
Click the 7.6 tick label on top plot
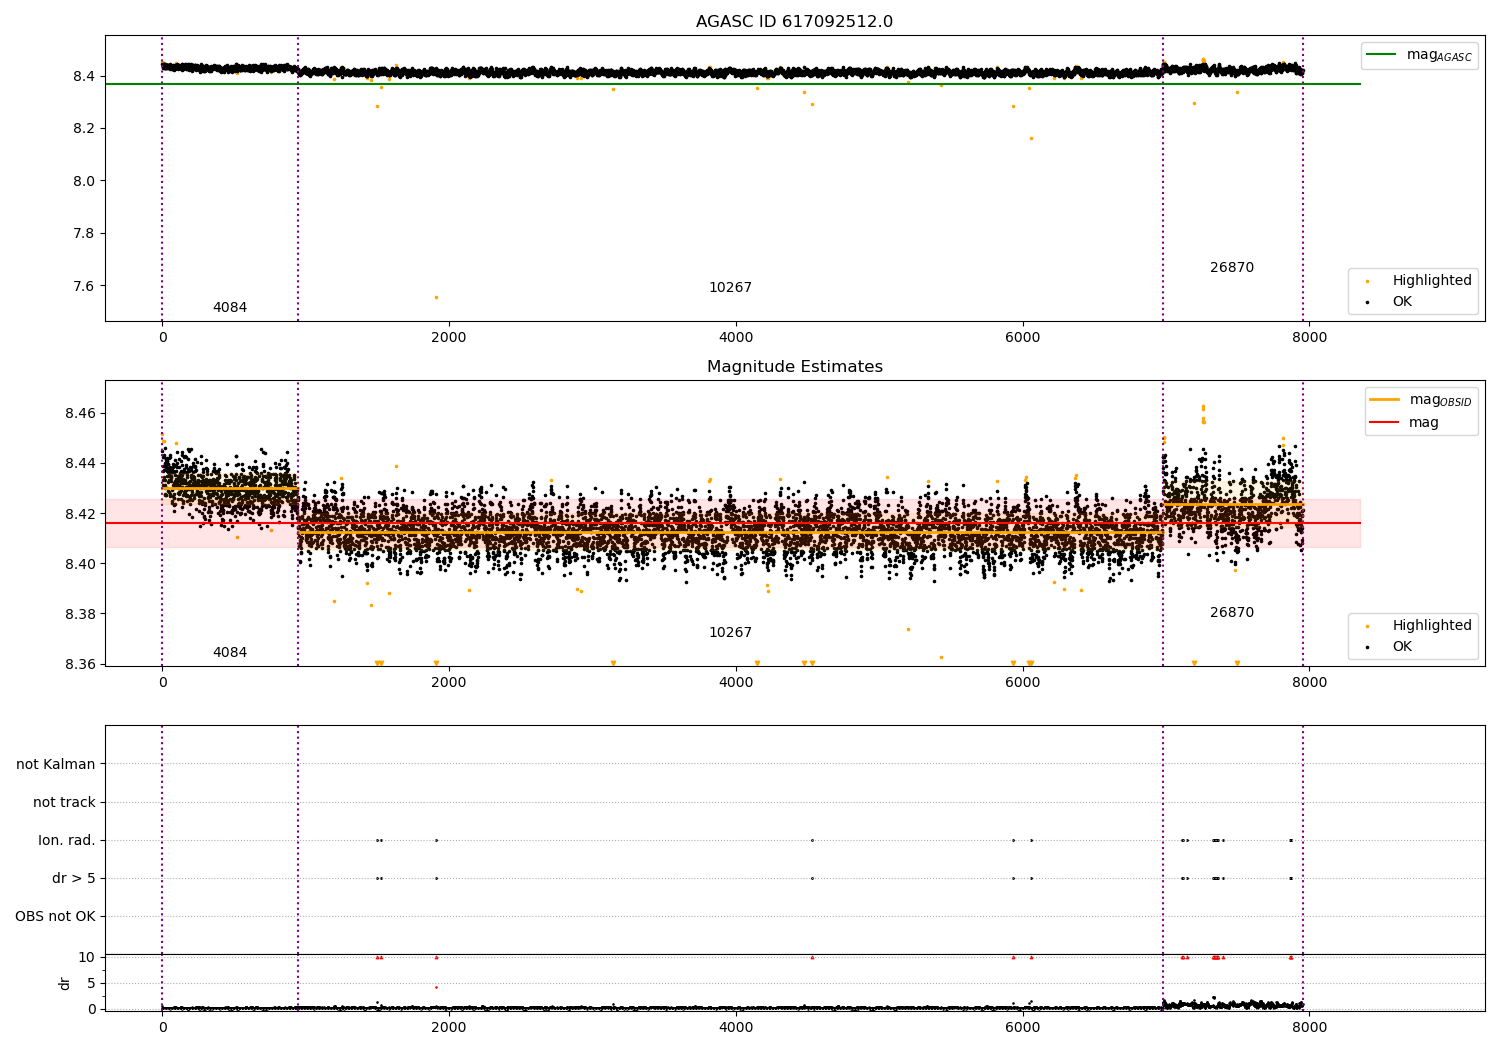click(84, 286)
